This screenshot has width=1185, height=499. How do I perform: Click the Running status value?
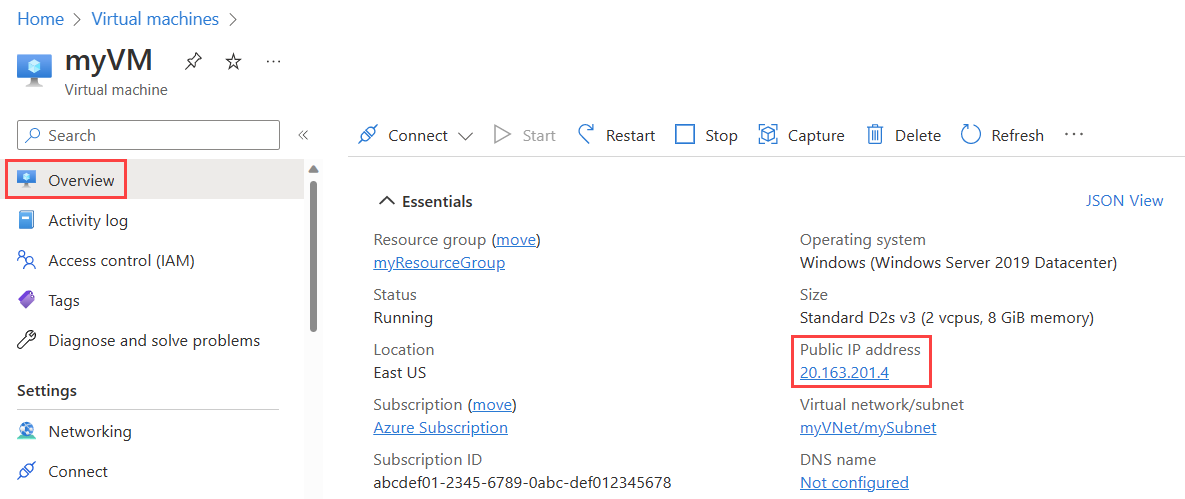pyautogui.click(x=403, y=318)
